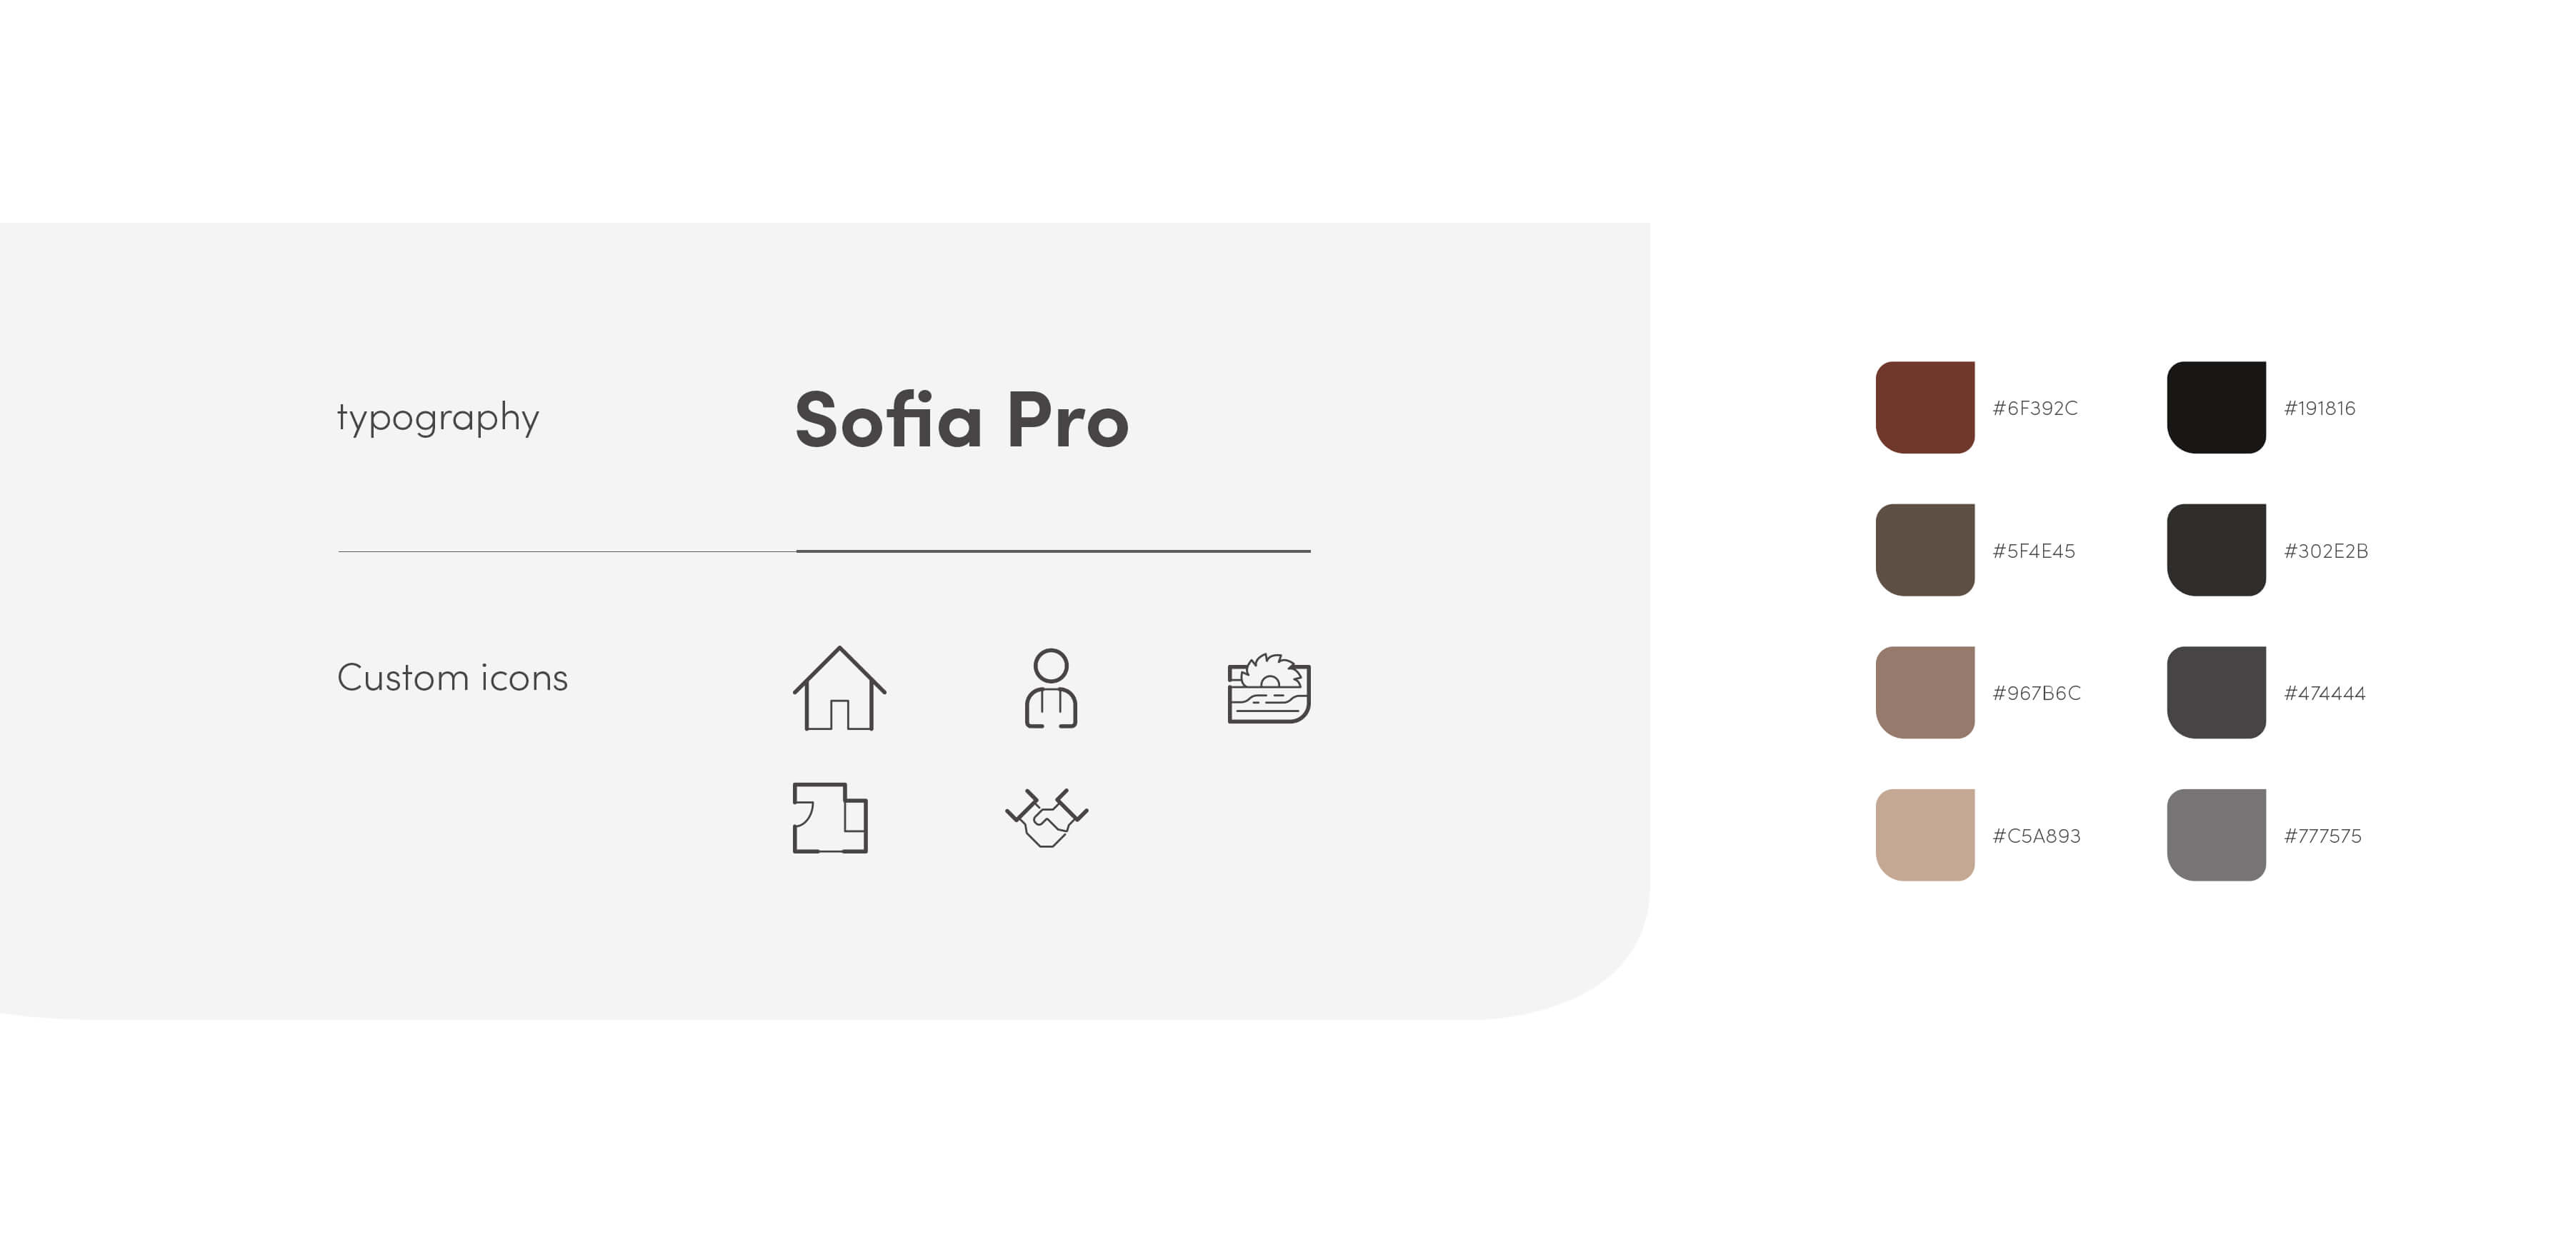
Task: Click the #191816 hex code text
Action: tap(2319, 408)
